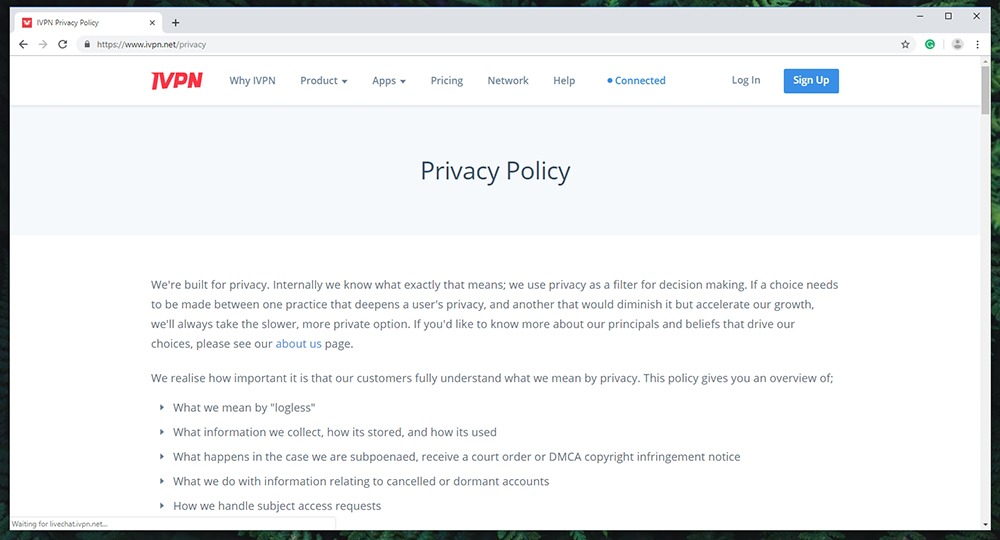Click the subpoenaed and DMCA notice item
Image resolution: width=1000 pixels, height=540 pixels.
coord(457,456)
